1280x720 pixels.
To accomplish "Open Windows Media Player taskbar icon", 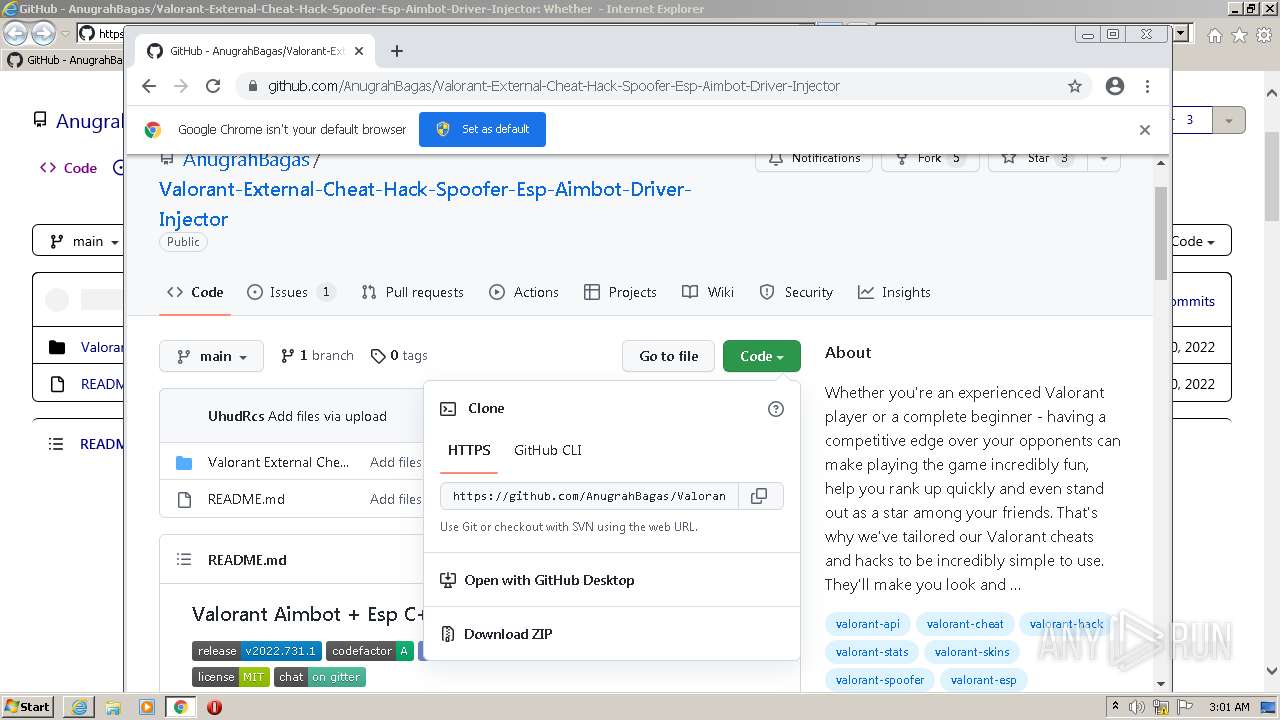I will coord(146,707).
